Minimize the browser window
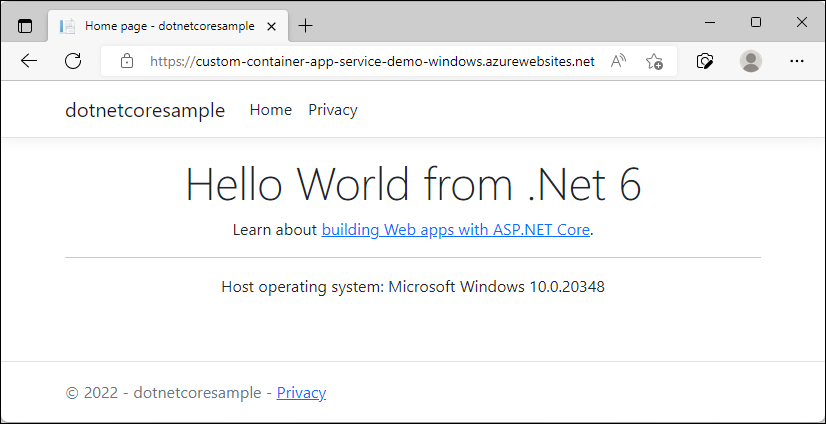The image size is (826, 424). [709, 22]
